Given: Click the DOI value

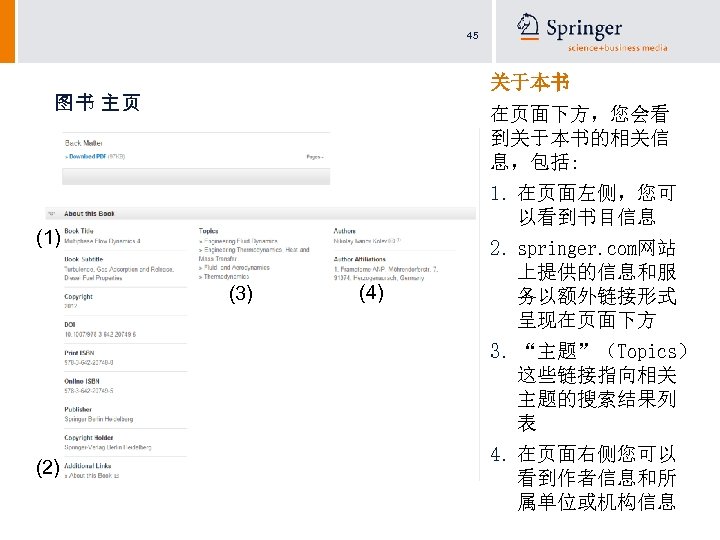Looking at the screenshot, I should [x=100, y=334].
